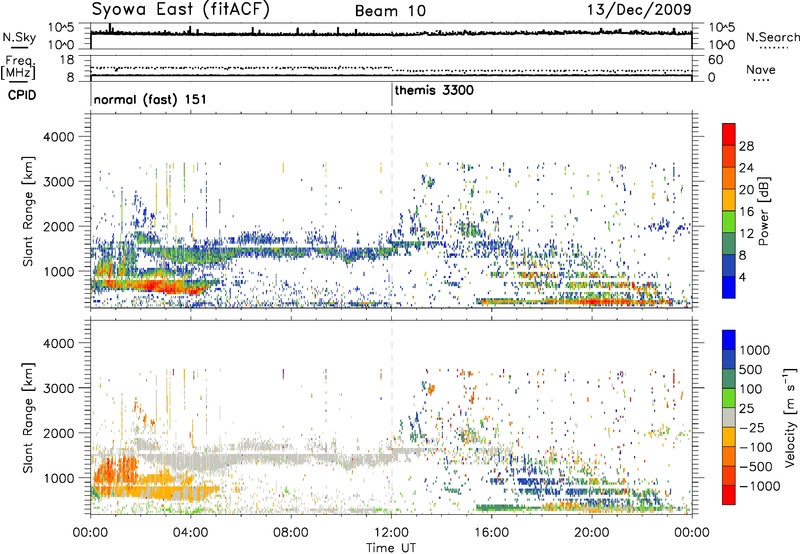
Task: Click the 'Velocity [m s⁻¹]' colorbar label
Action: [790, 417]
